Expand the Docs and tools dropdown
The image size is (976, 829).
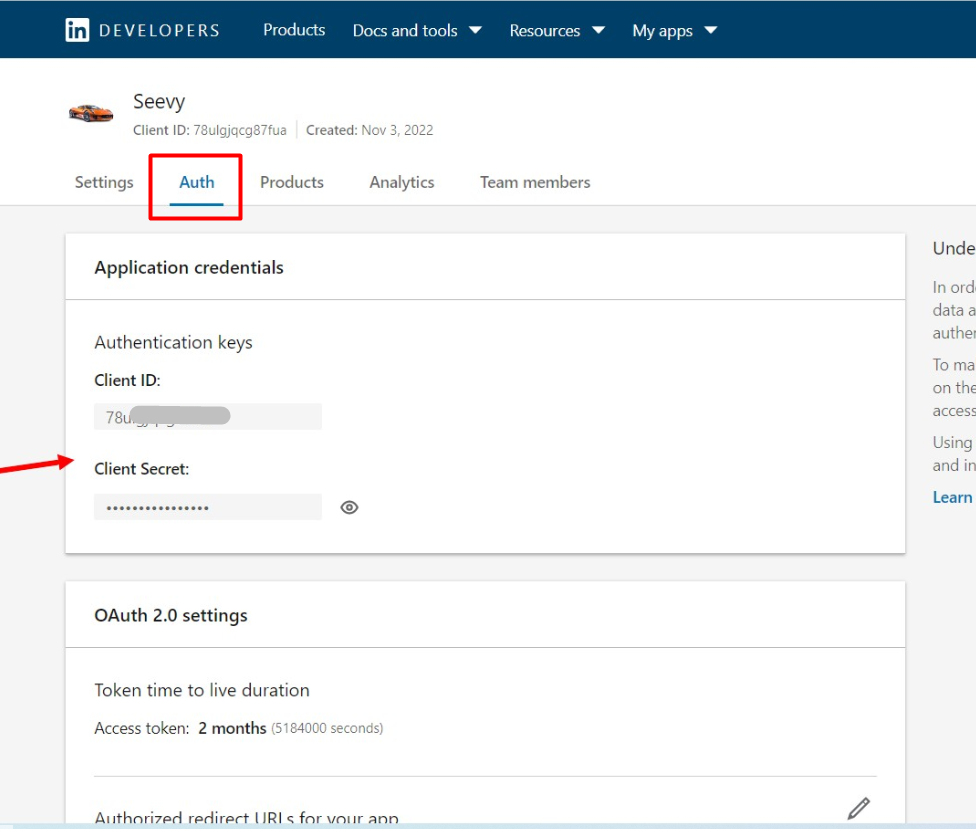click(417, 30)
